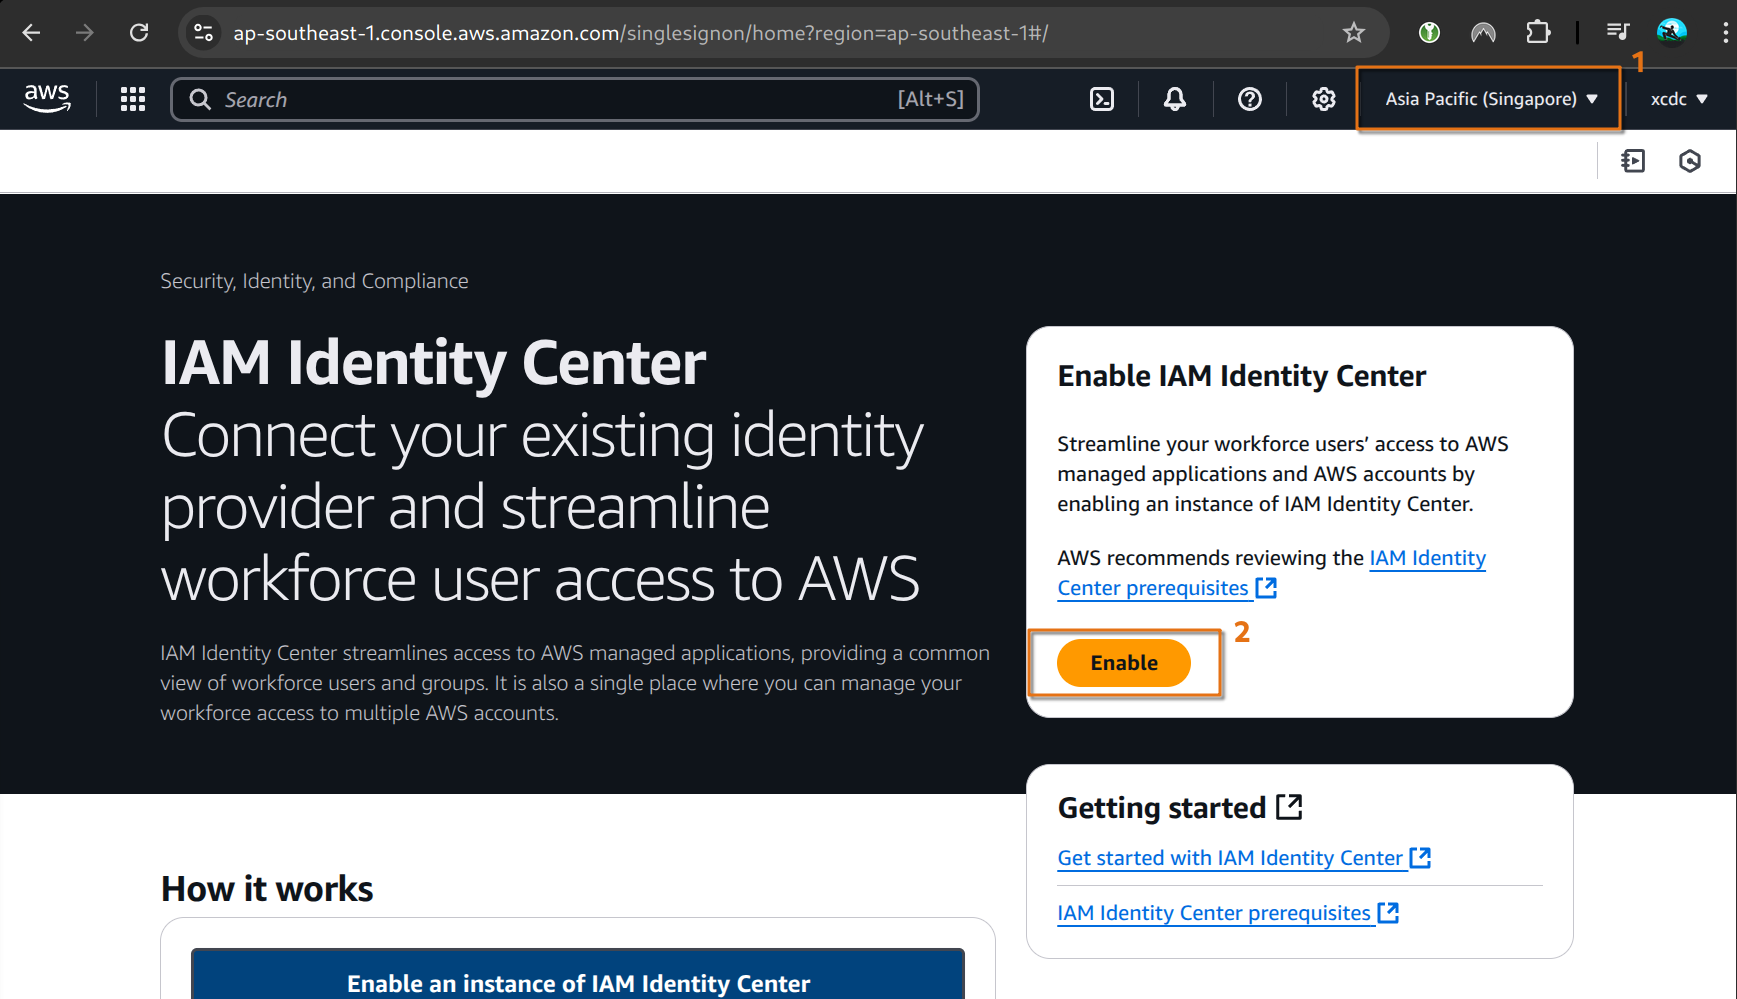Open the green shield browser extension
The image size is (1737, 999).
tap(1429, 33)
